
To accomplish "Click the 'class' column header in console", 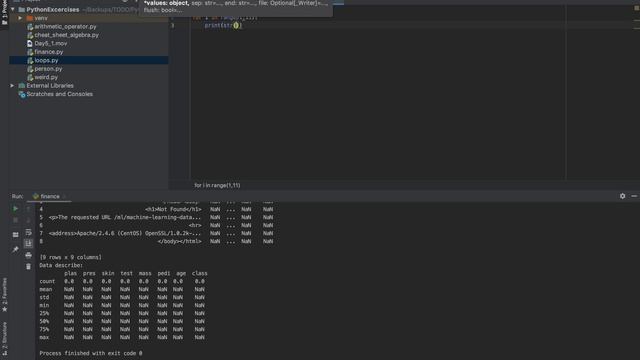I will [x=200, y=273].
